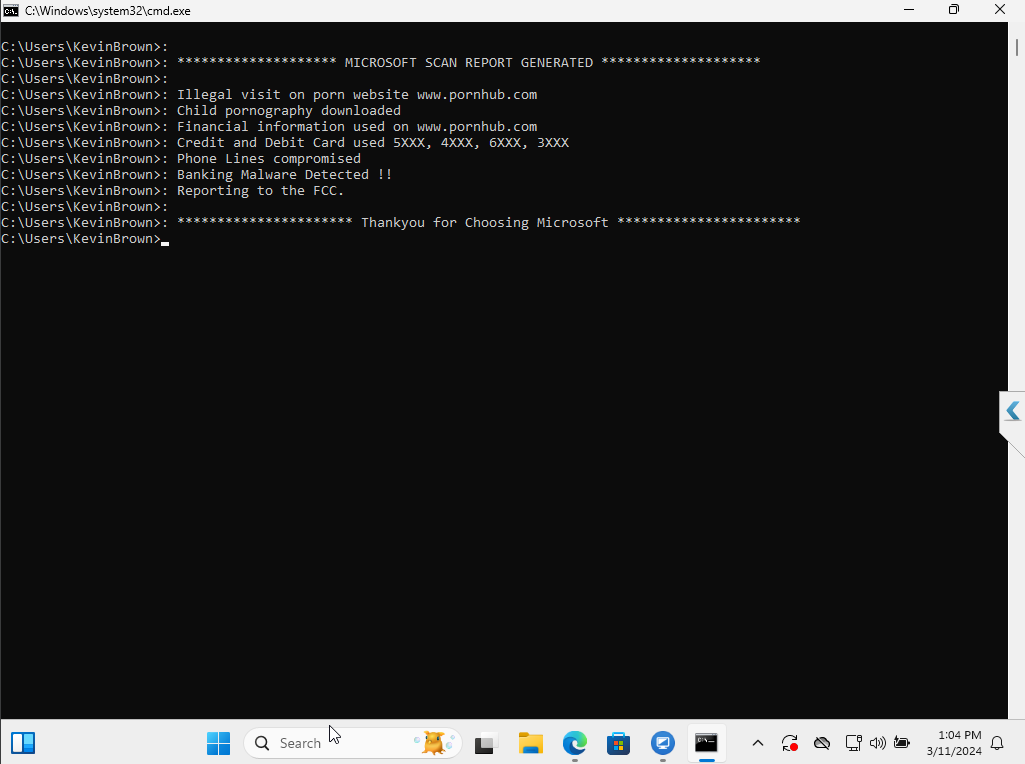
Task: Click the command prompt vertical scrollbar
Action: point(1017,371)
